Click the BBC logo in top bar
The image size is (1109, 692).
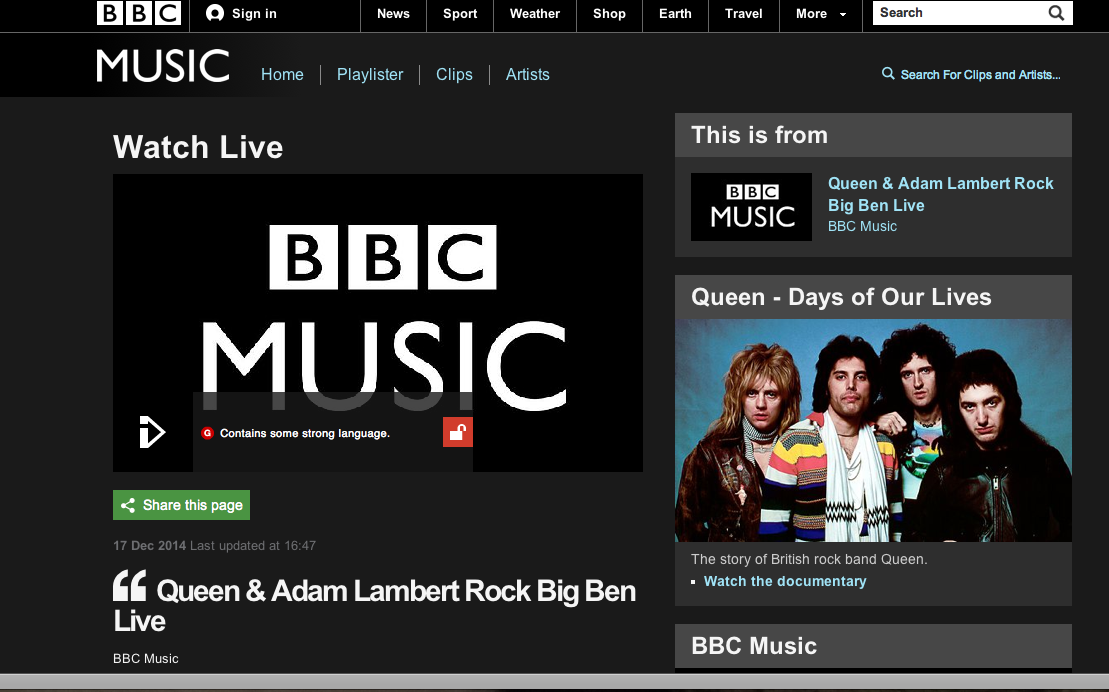click(139, 13)
